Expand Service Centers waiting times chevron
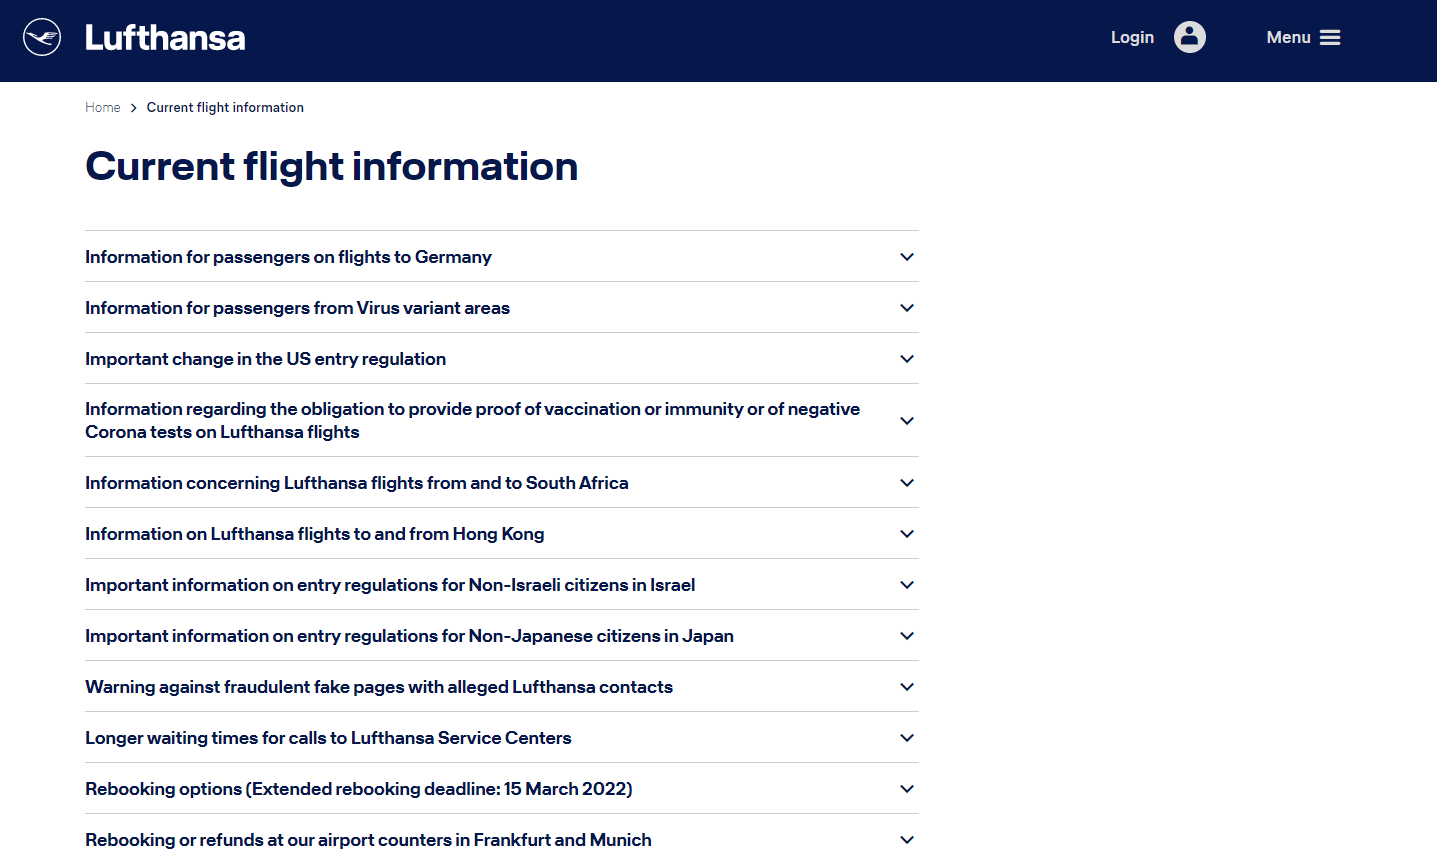 pos(907,738)
